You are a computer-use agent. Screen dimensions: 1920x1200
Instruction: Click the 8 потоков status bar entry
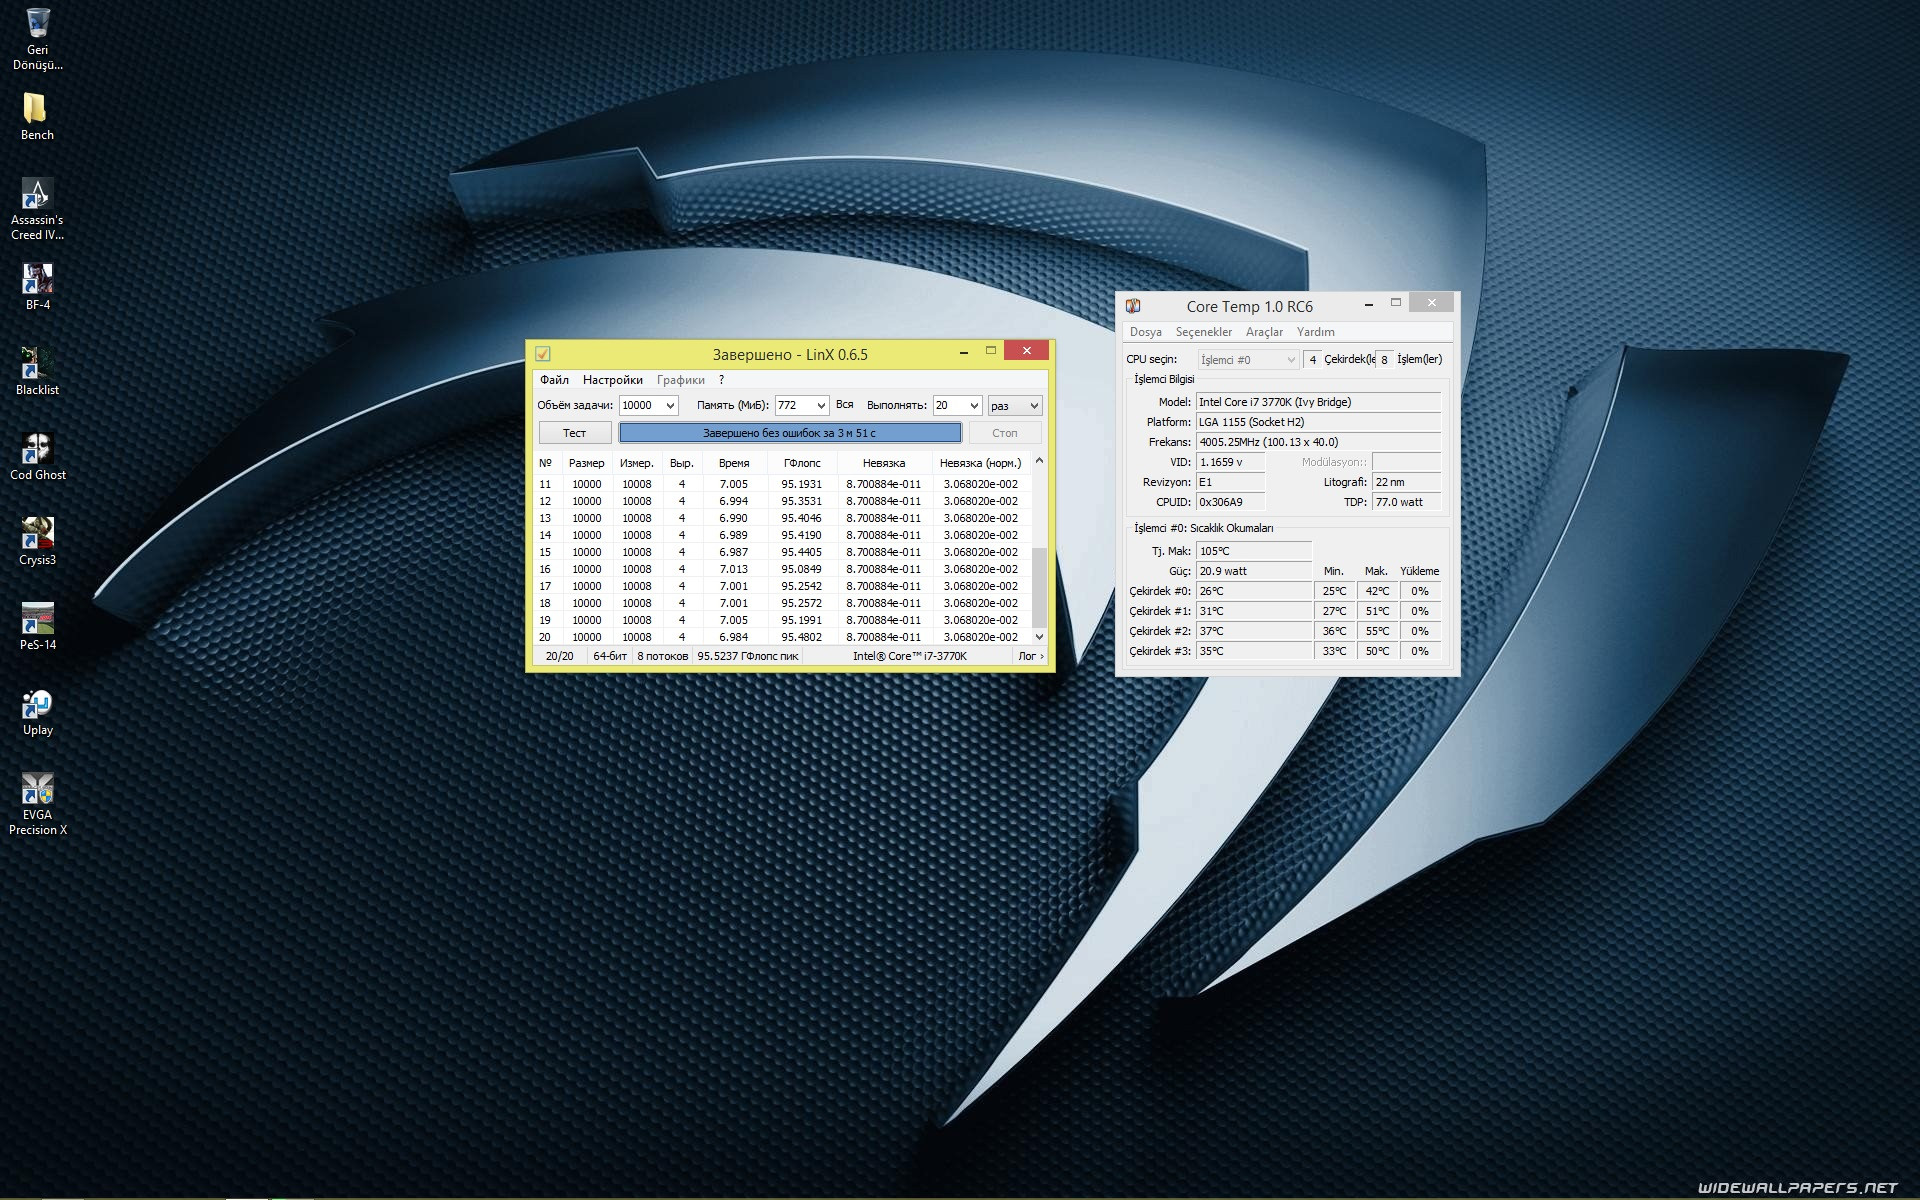click(662, 656)
